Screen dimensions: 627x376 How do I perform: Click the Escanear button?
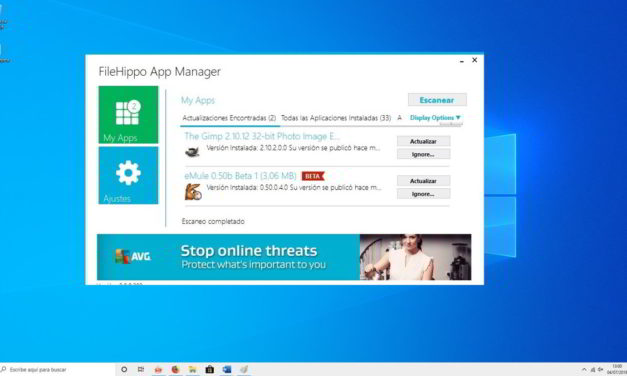(437, 100)
